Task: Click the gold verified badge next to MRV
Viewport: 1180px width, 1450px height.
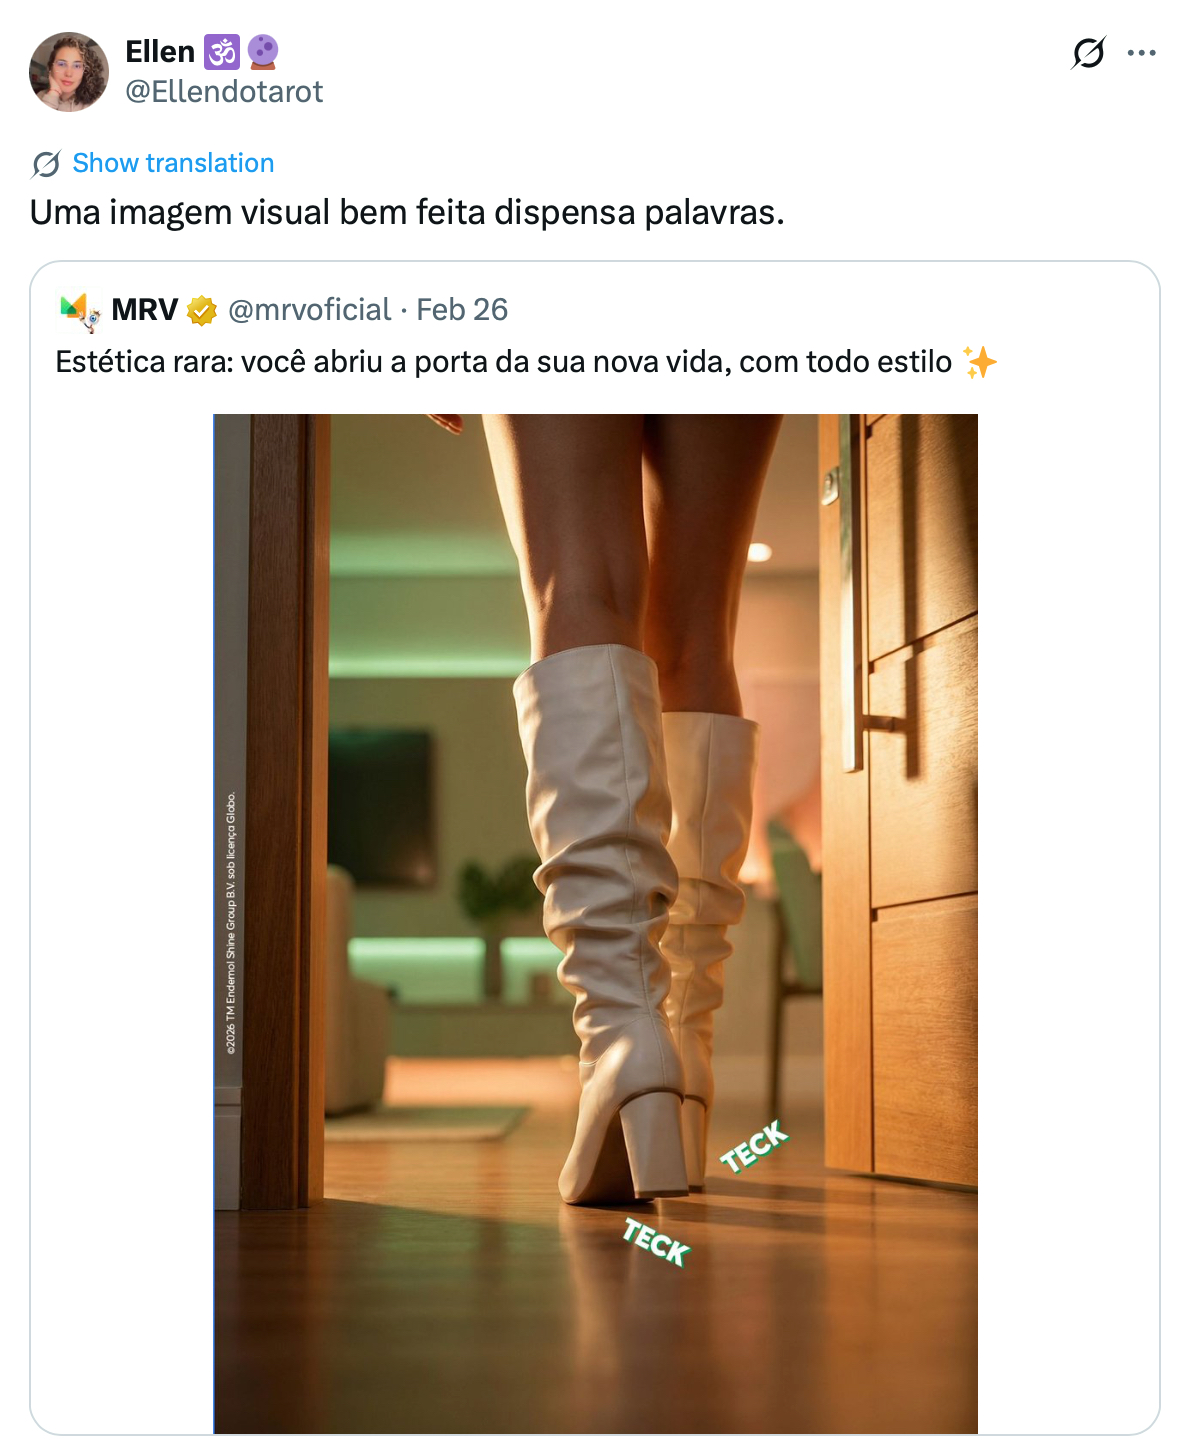Action: click(202, 311)
